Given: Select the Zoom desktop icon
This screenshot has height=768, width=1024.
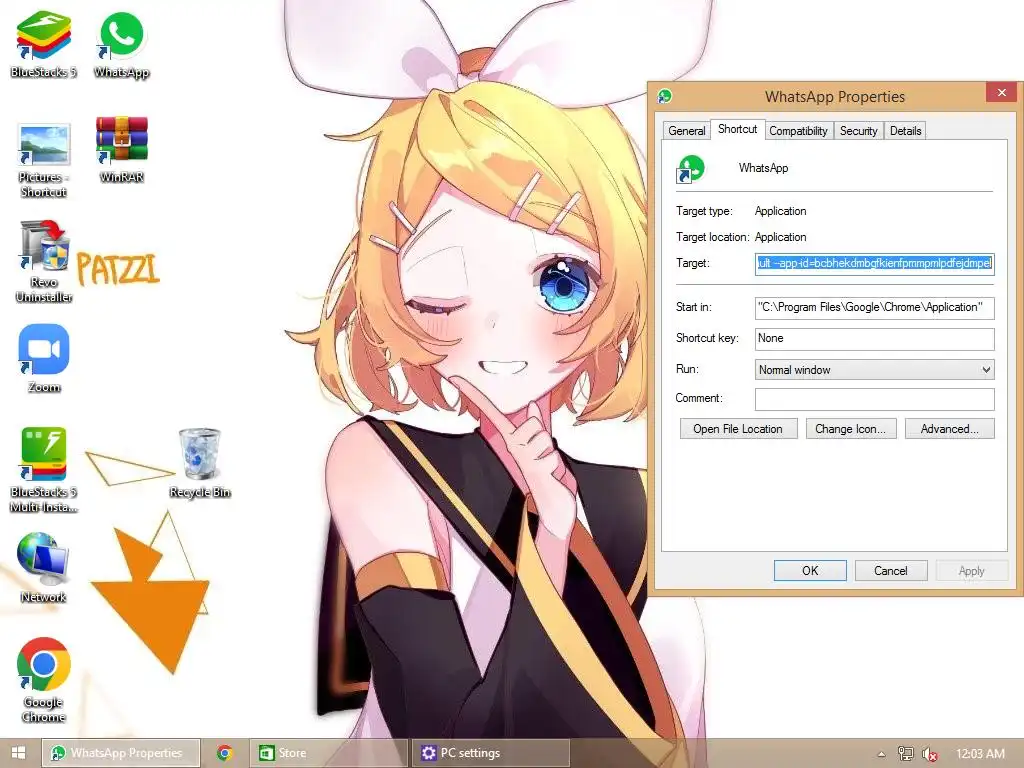Looking at the screenshot, I should 43,359.
